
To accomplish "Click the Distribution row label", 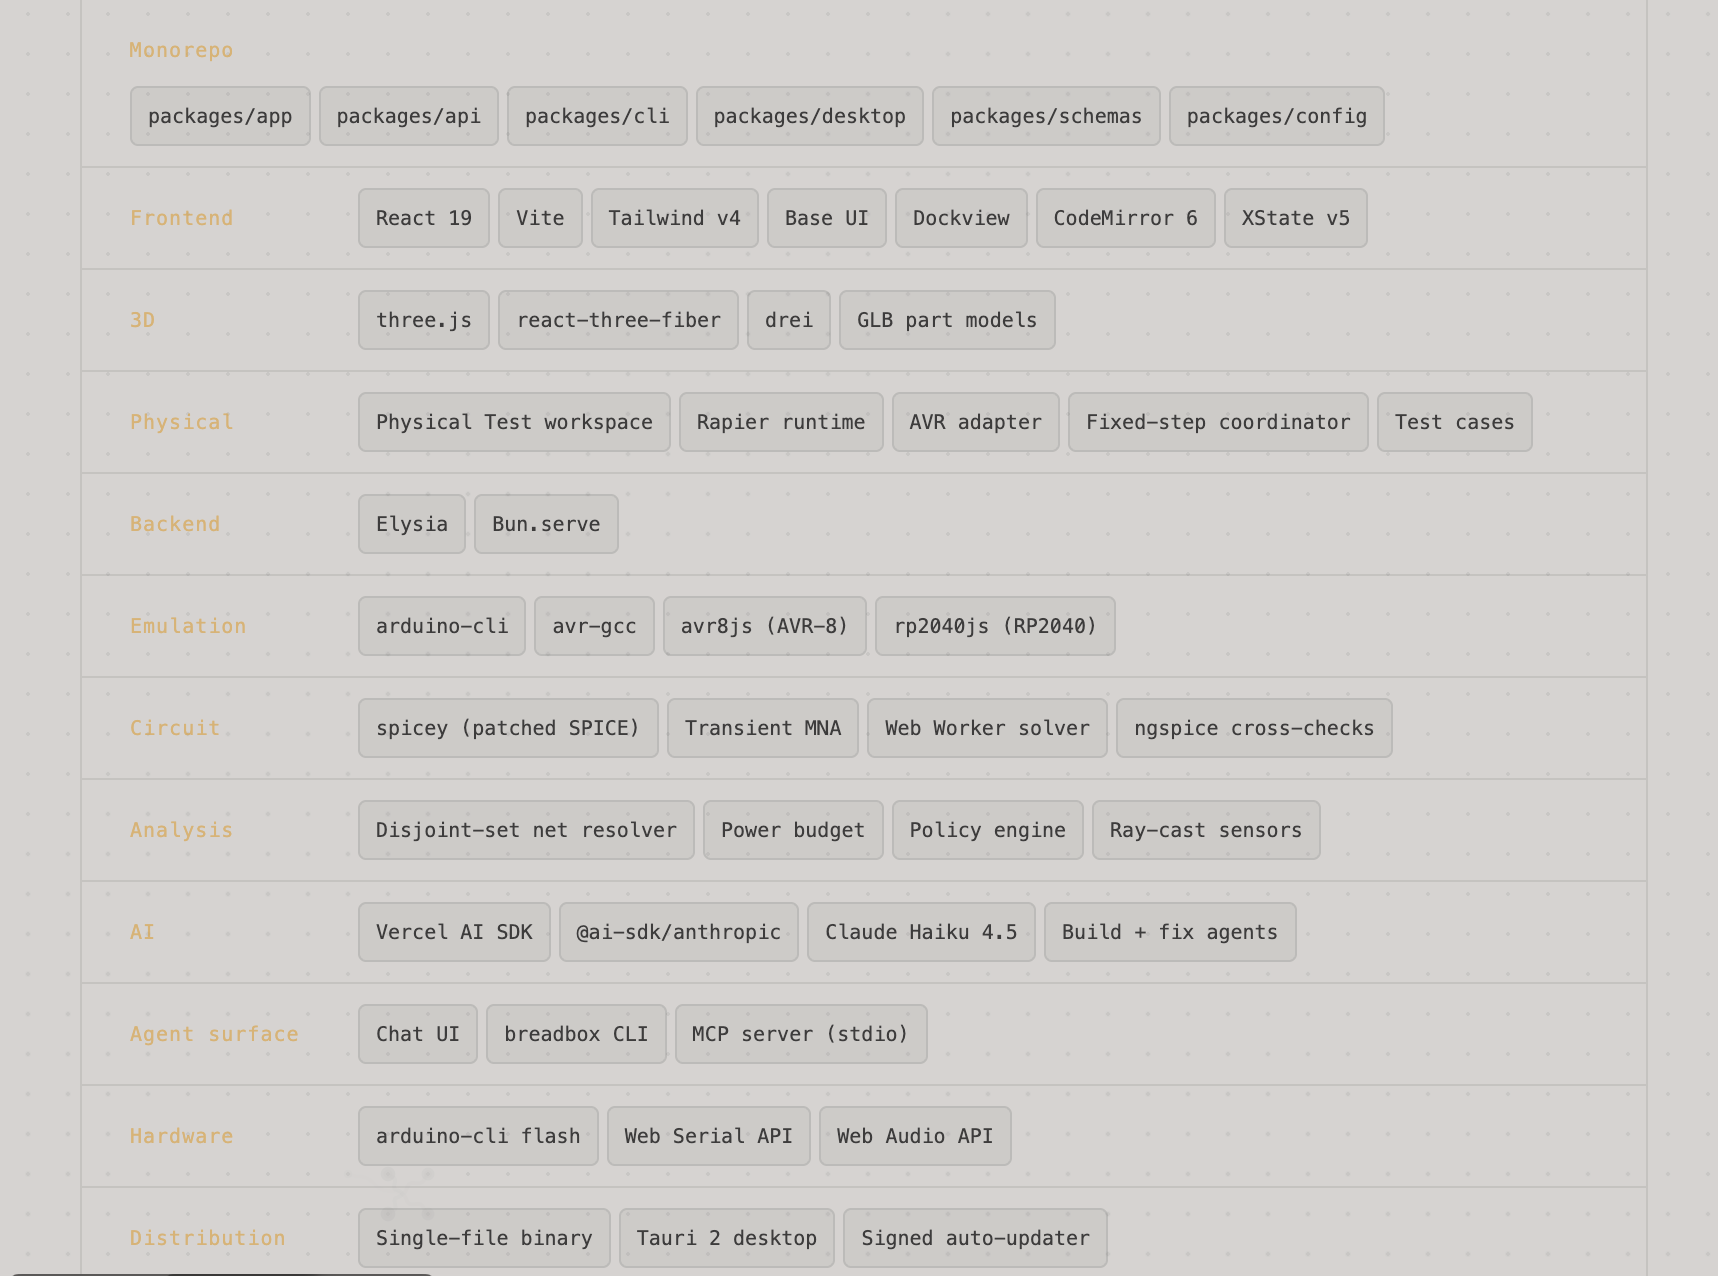I will 208,1238.
